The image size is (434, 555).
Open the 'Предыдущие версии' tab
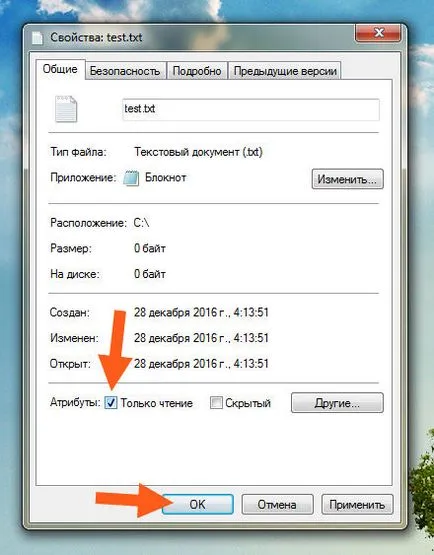(285, 71)
